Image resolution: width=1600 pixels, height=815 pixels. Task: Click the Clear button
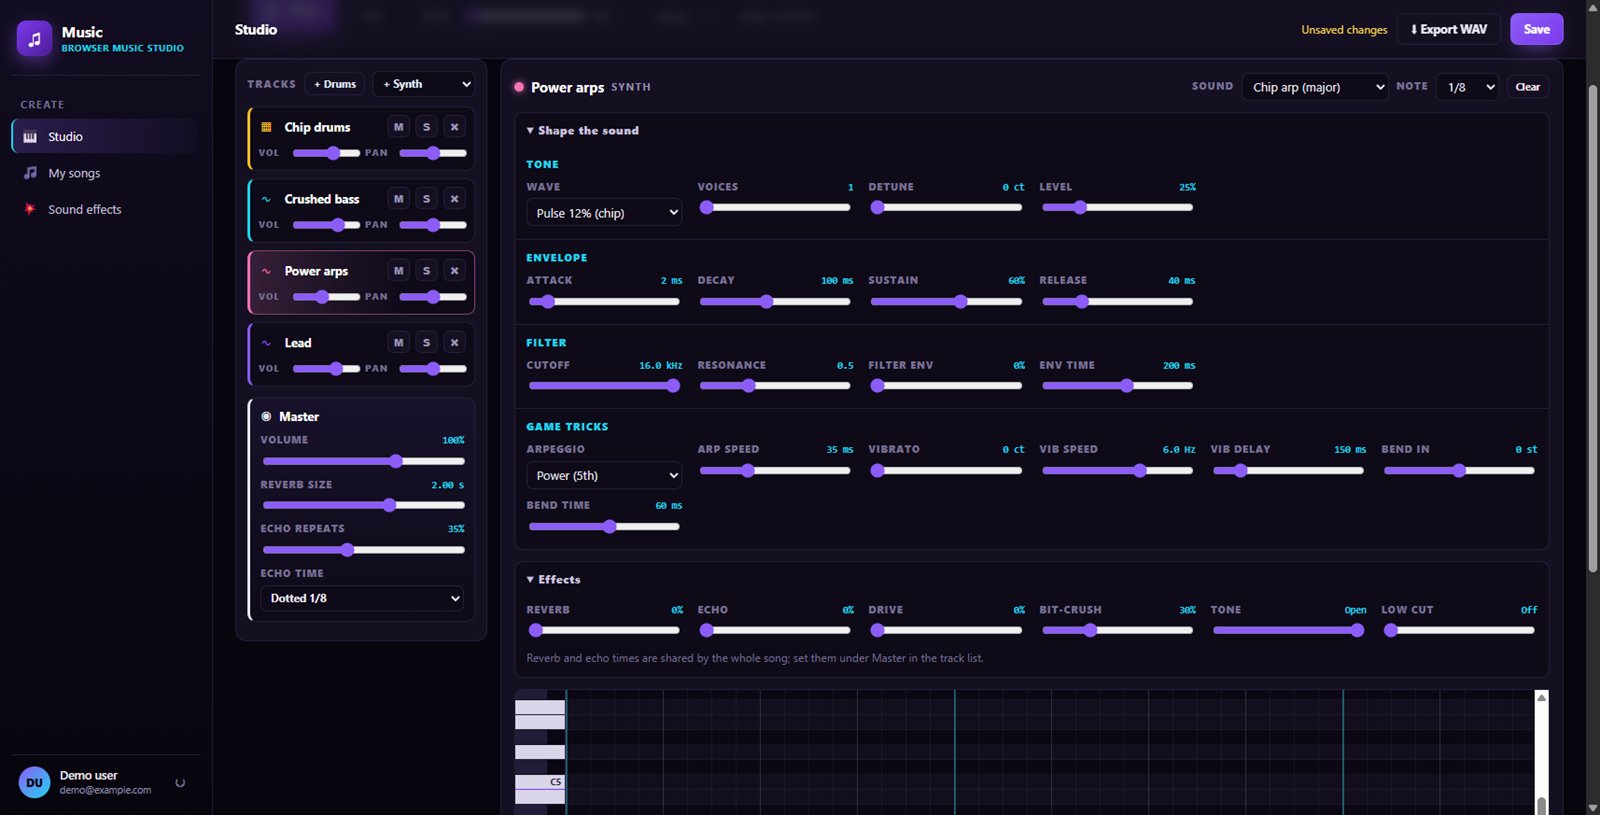(1528, 87)
